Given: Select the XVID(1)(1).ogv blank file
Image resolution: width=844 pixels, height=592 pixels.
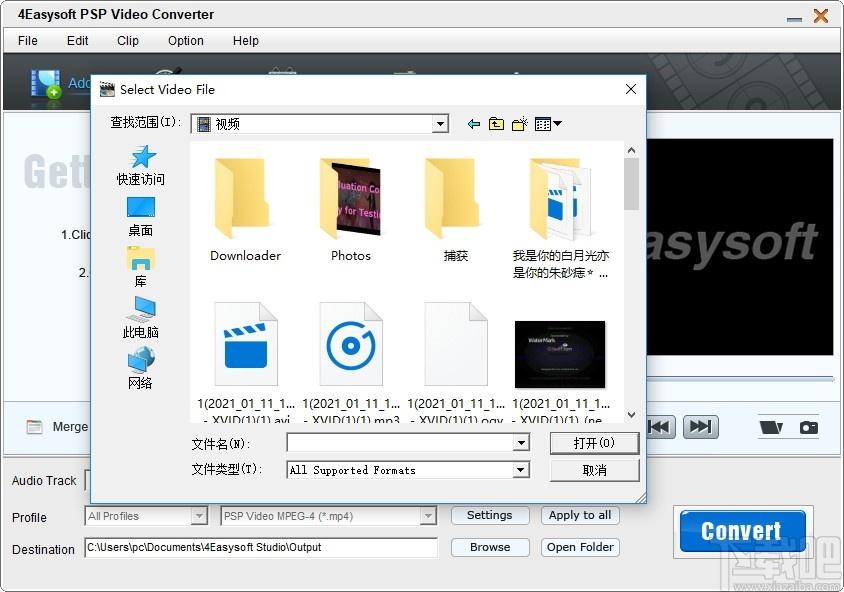Looking at the screenshot, I should click(456, 362).
